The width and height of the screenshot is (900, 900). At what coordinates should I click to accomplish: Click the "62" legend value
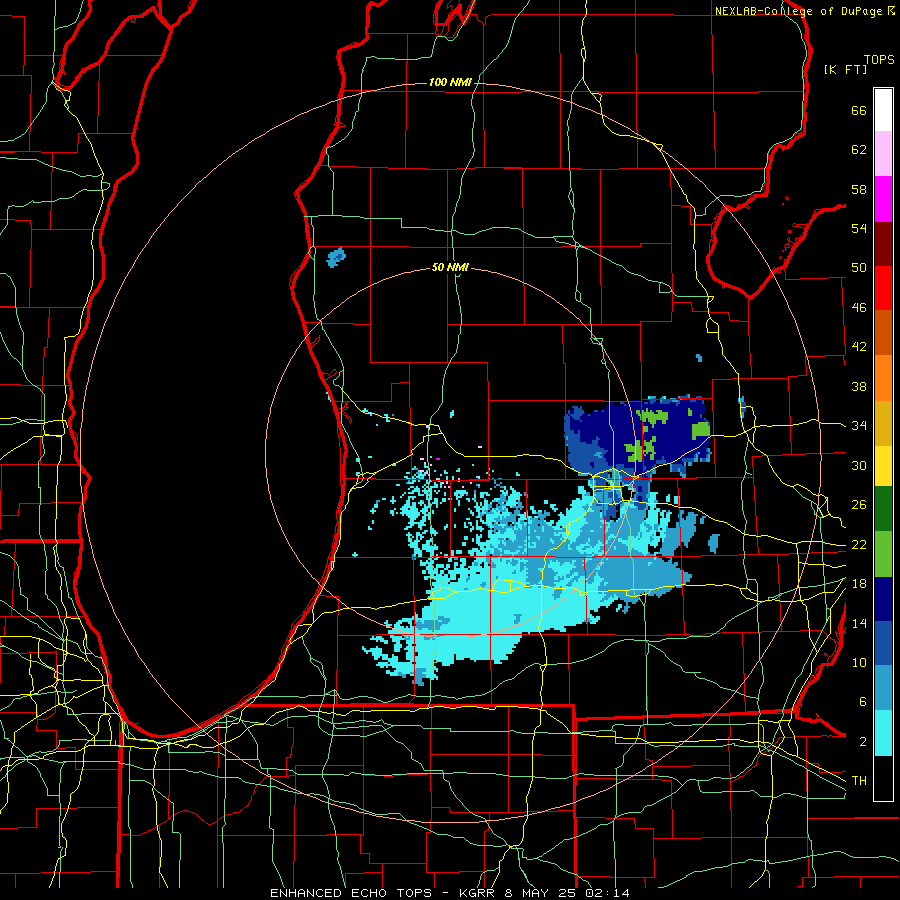(x=859, y=150)
